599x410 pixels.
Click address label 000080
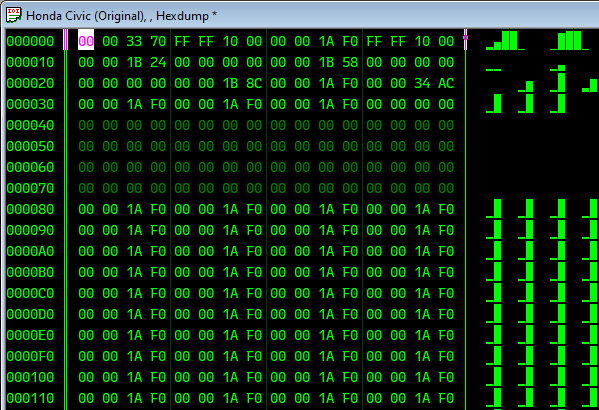30,209
